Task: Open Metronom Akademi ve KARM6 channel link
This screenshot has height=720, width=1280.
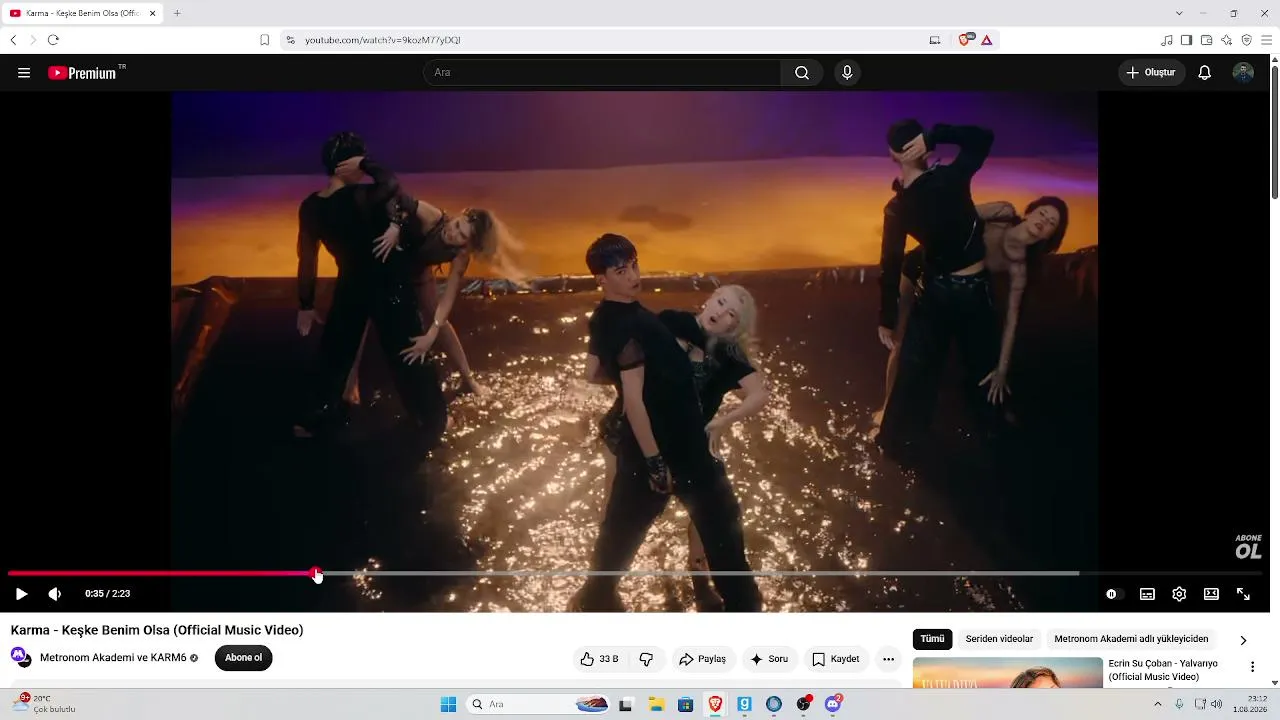Action: [x=113, y=658]
